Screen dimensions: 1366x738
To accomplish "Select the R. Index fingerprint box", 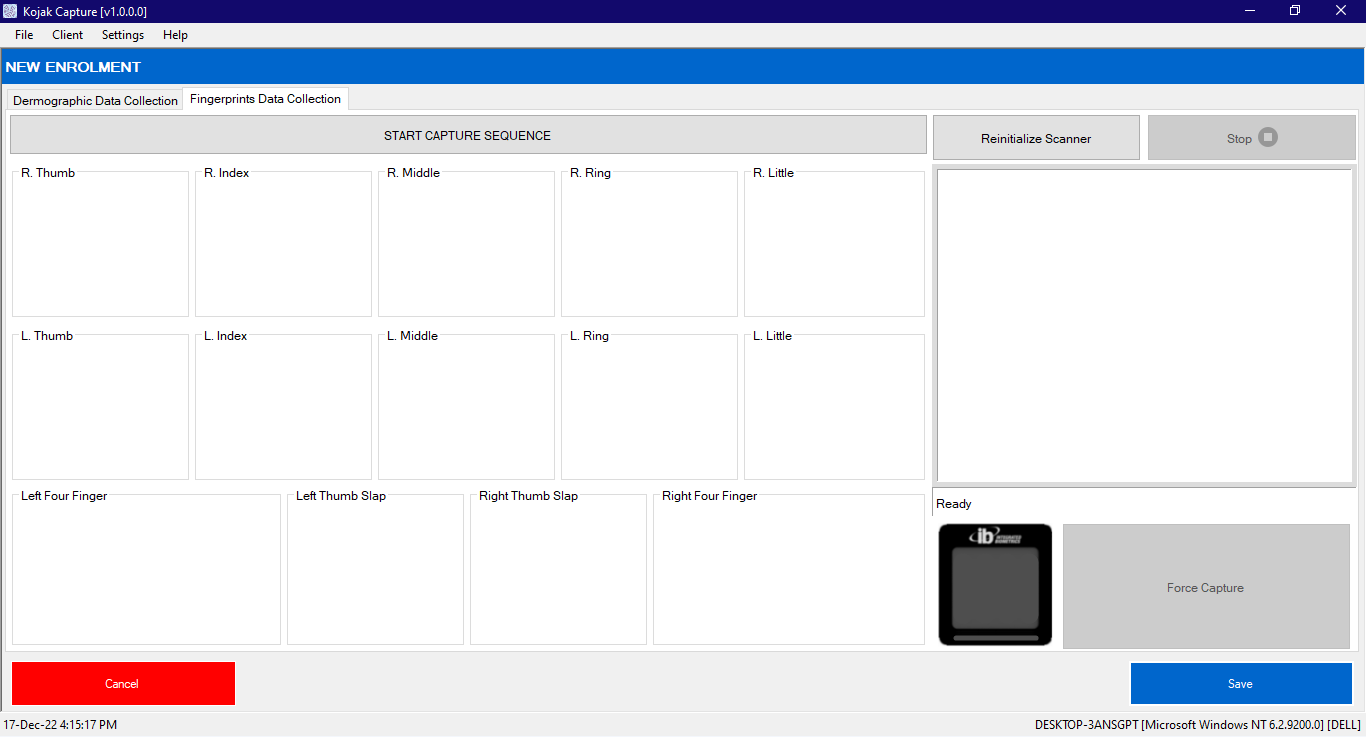I will pyautogui.click(x=283, y=245).
